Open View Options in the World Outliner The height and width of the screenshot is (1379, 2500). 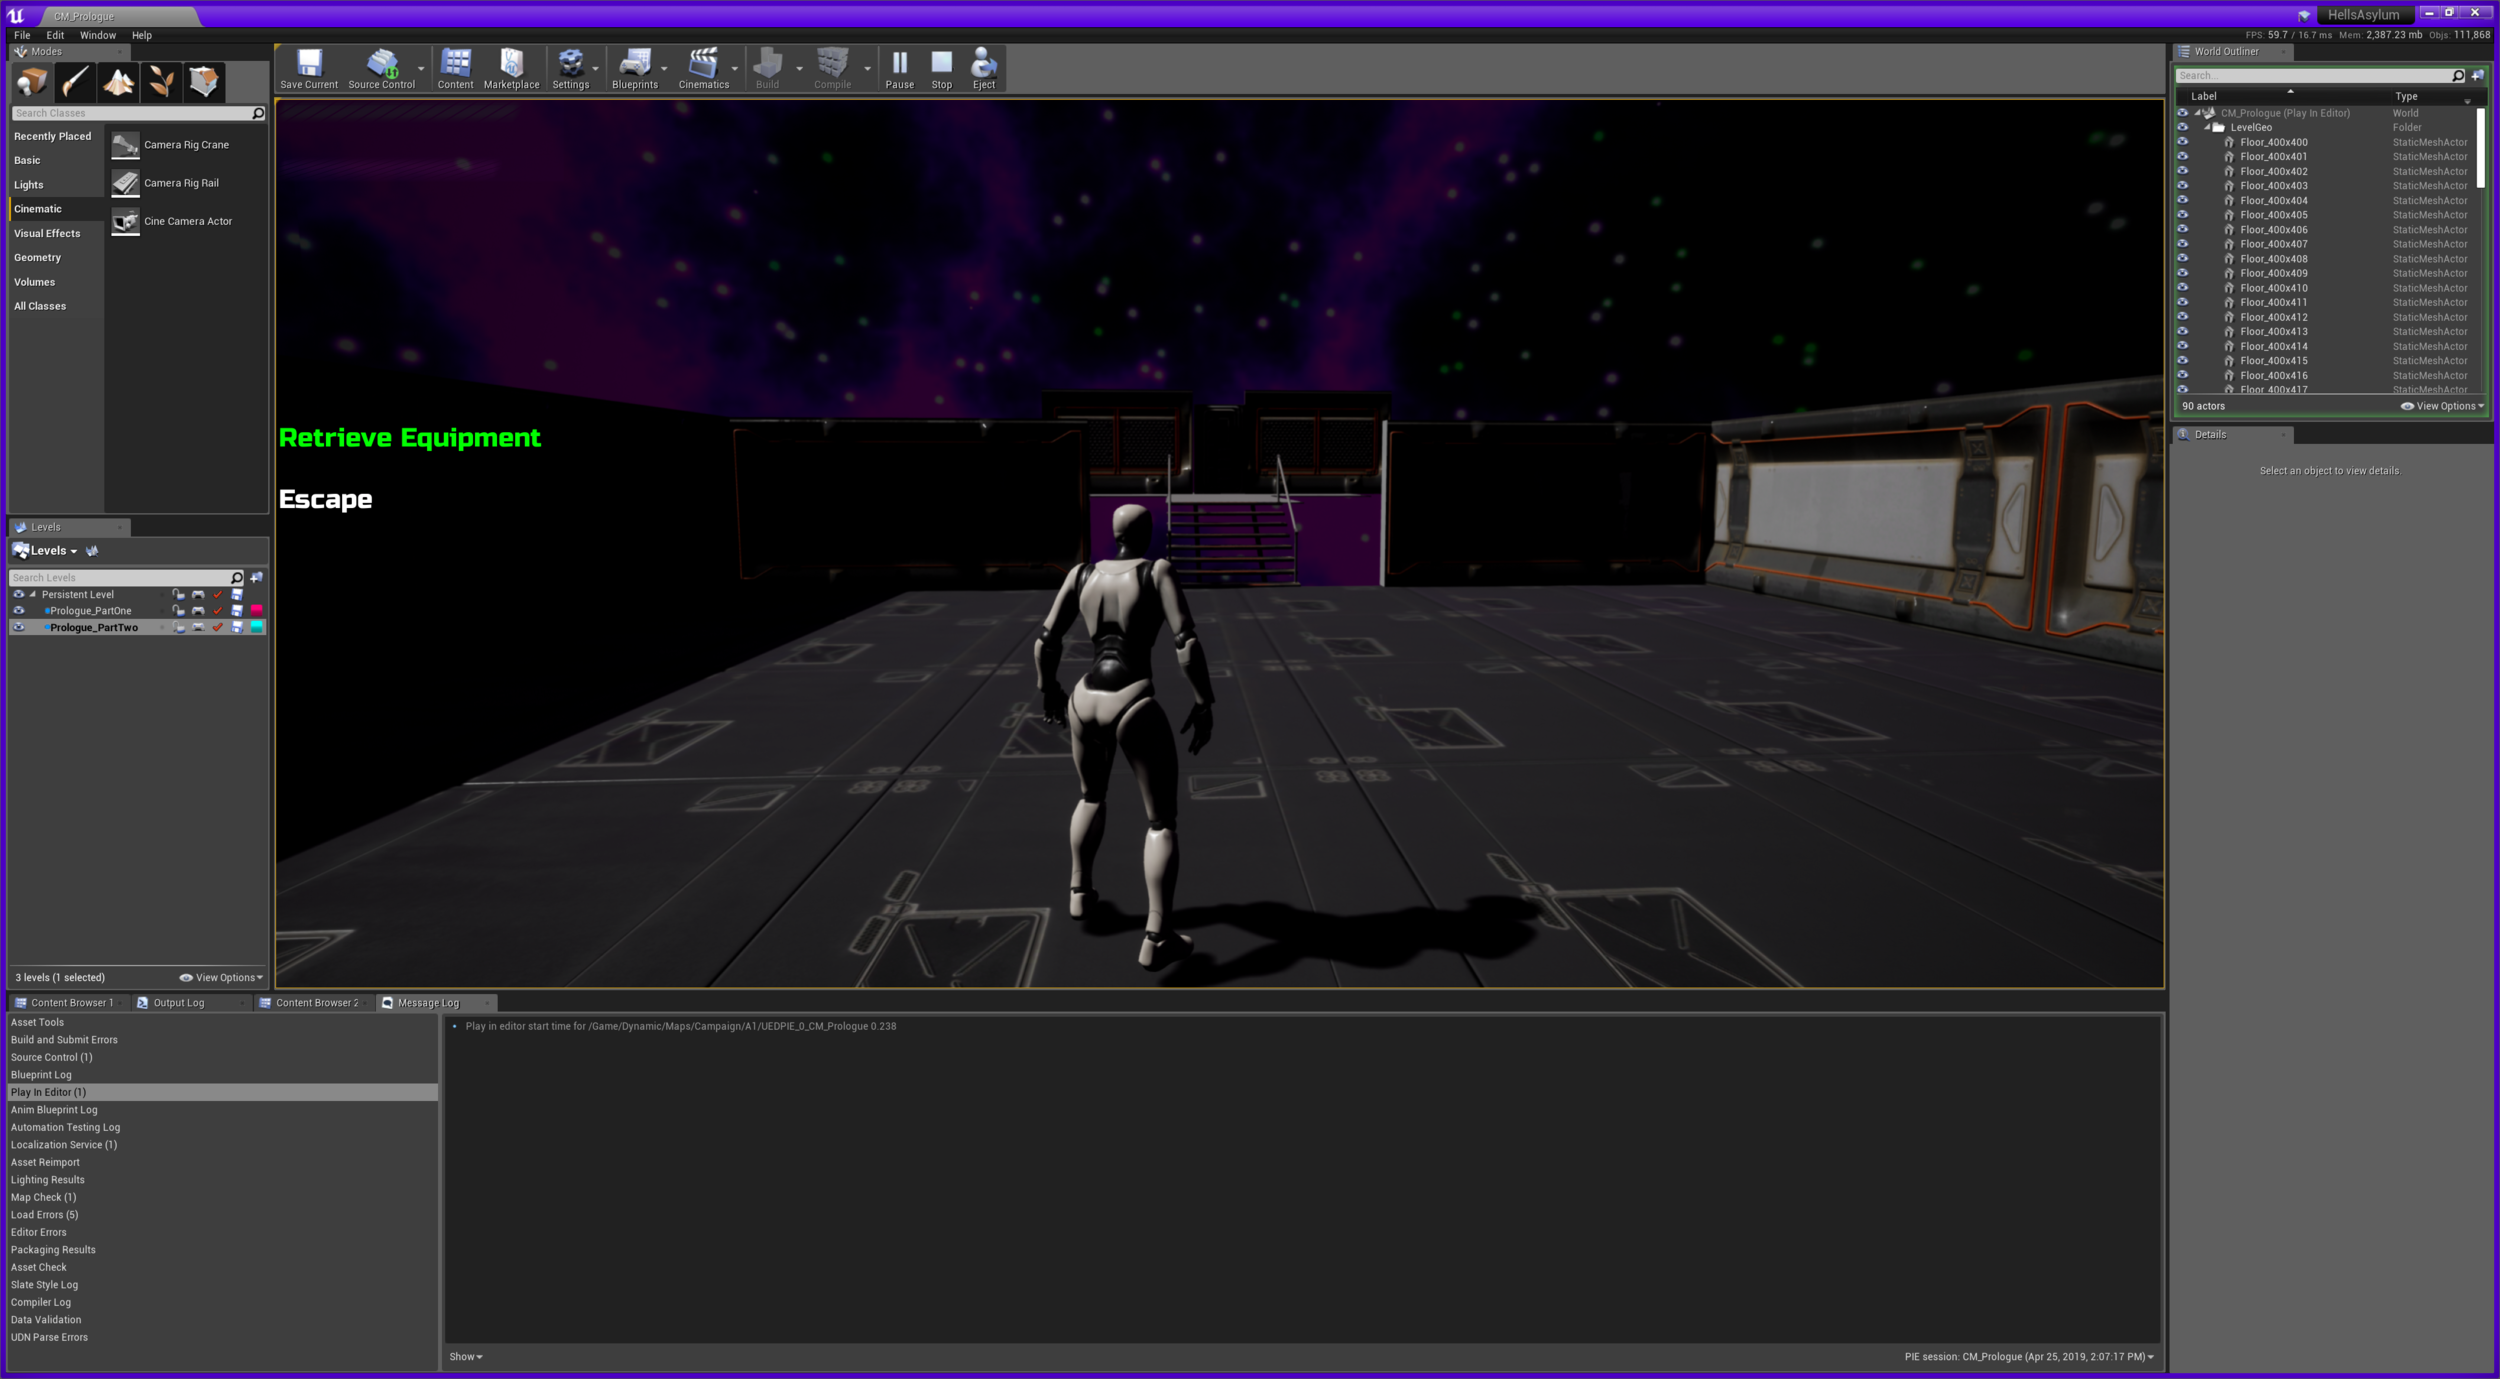click(x=2442, y=406)
